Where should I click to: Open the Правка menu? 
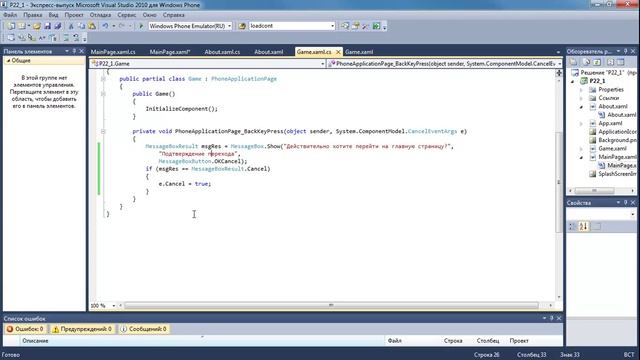[x=33, y=15]
